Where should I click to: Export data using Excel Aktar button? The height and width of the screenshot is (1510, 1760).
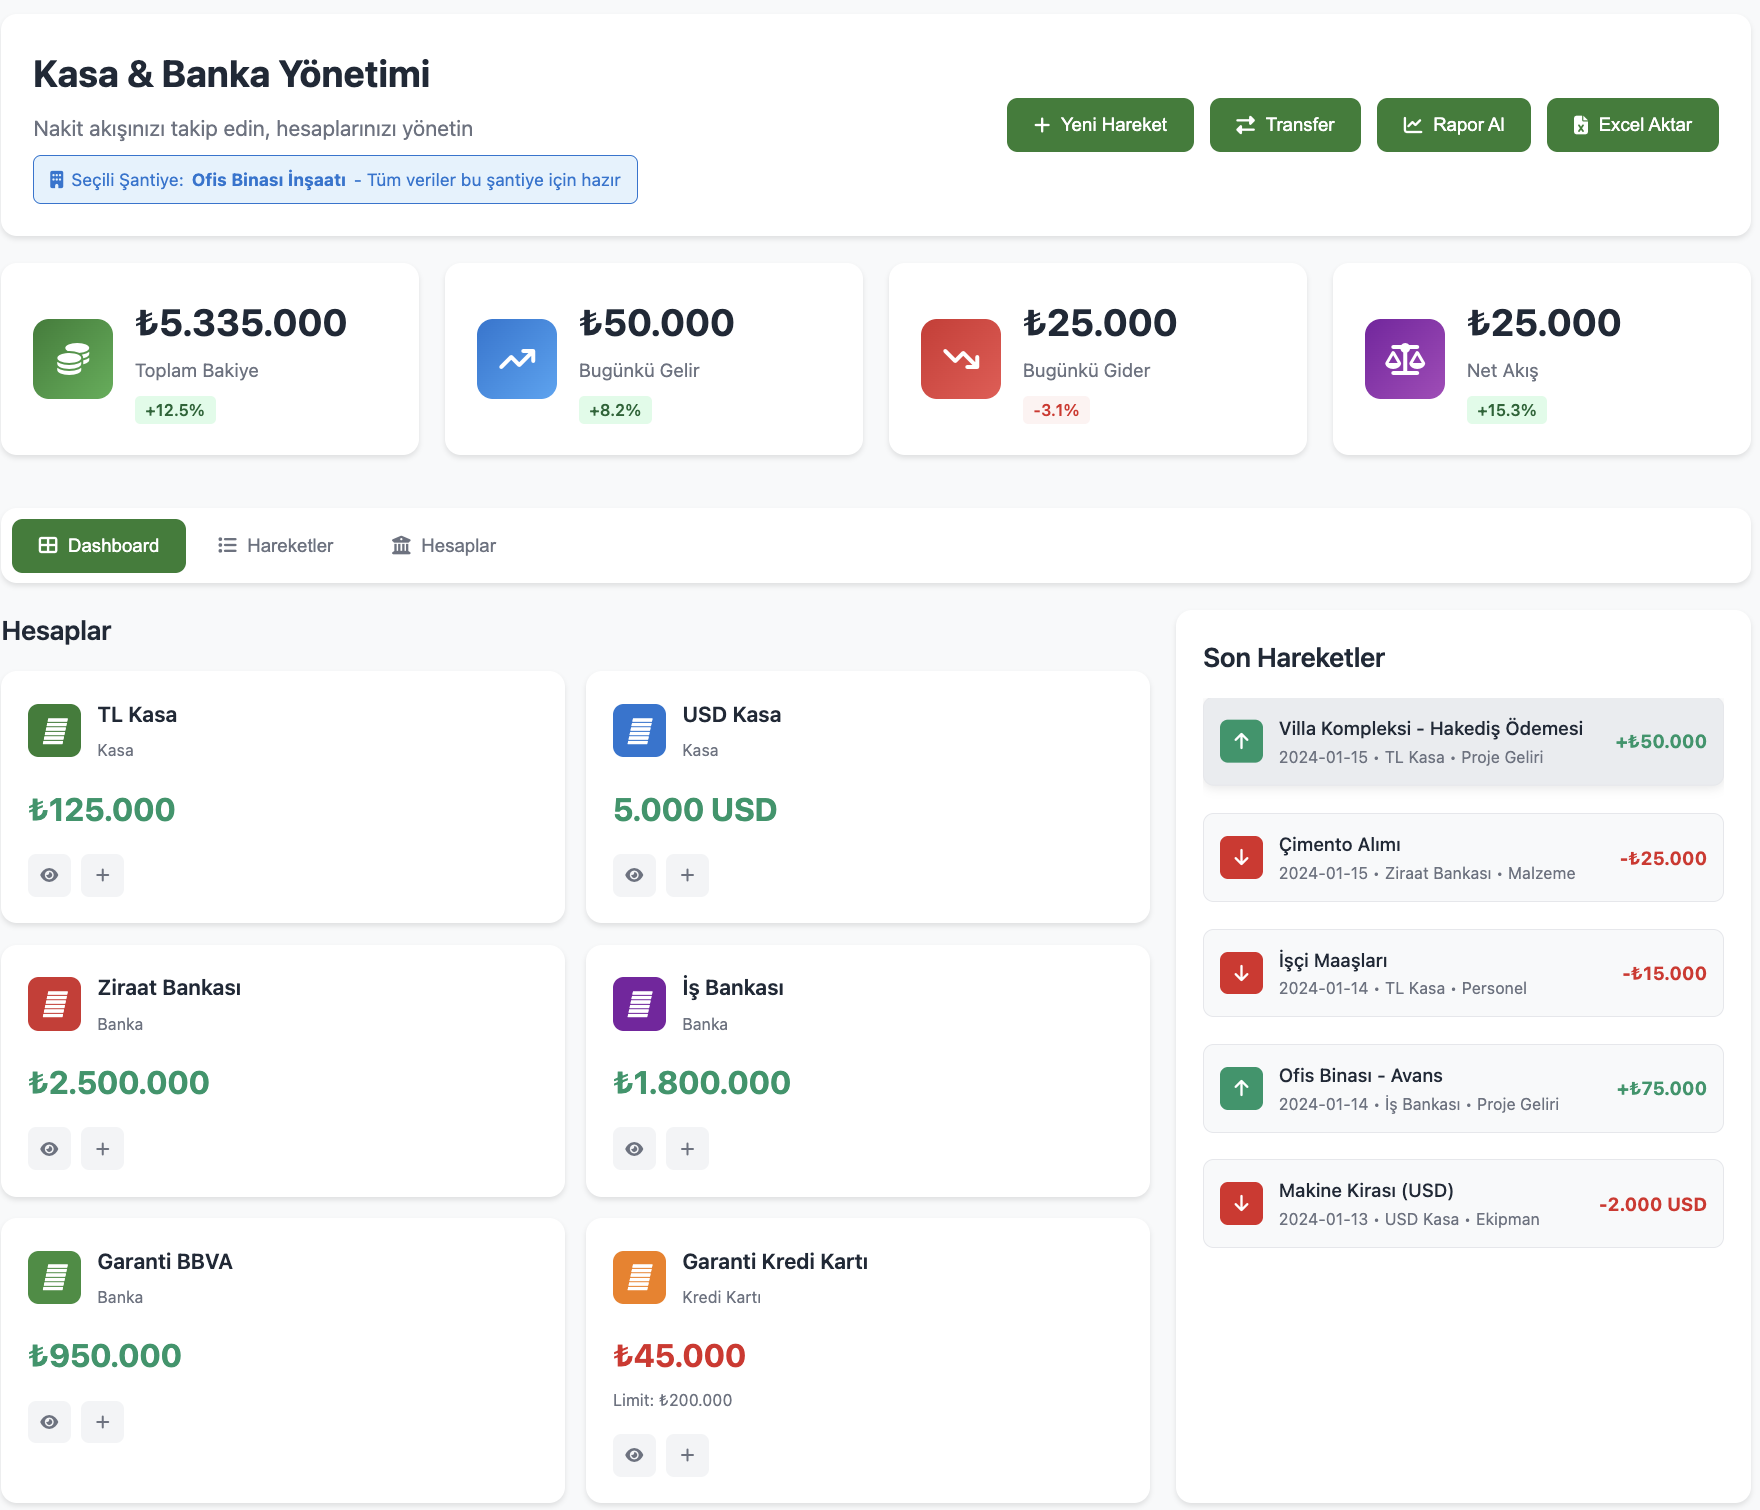click(1632, 125)
